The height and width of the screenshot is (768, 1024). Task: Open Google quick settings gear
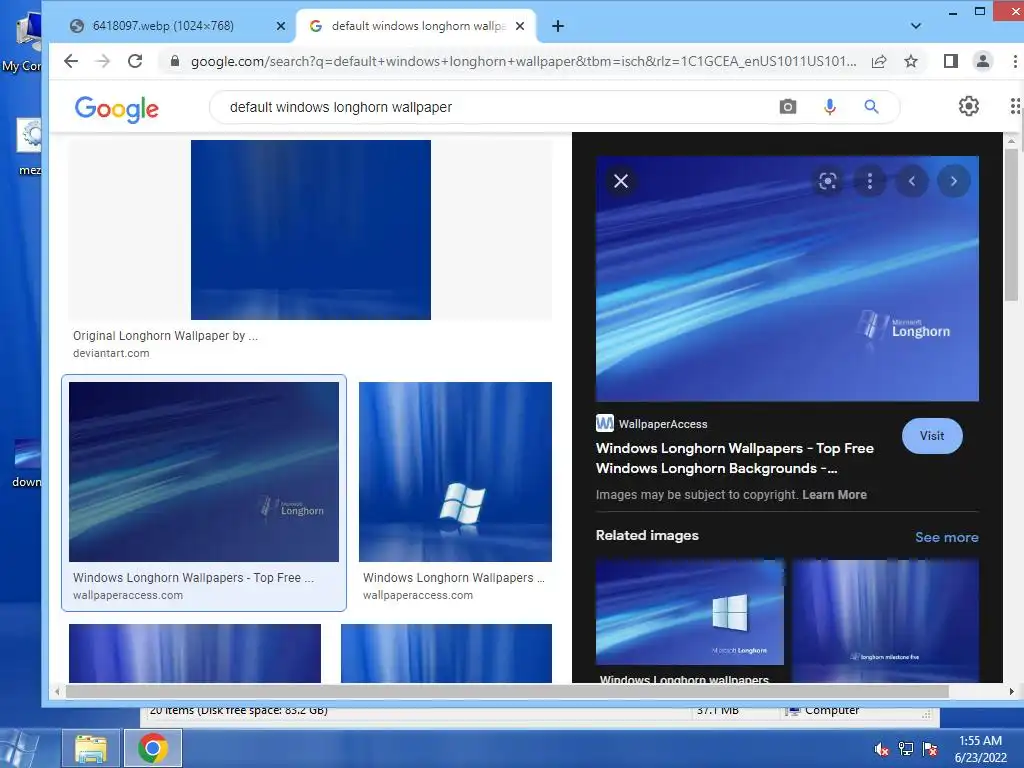pyautogui.click(x=968, y=106)
